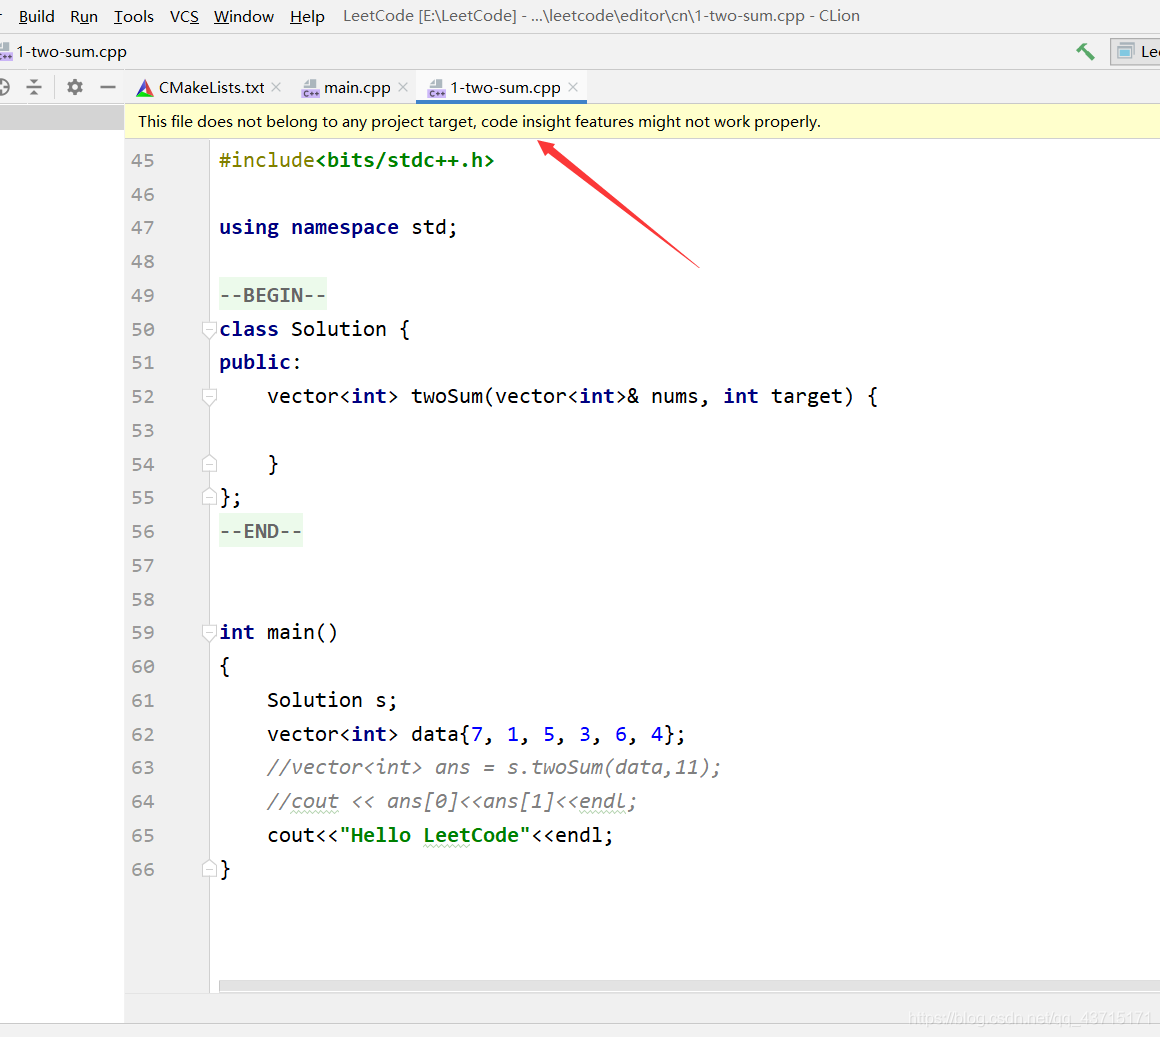Click the 1-two-sum.cpp breadcrumb in navigation bar
1160x1037 pixels.
tap(70, 52)
